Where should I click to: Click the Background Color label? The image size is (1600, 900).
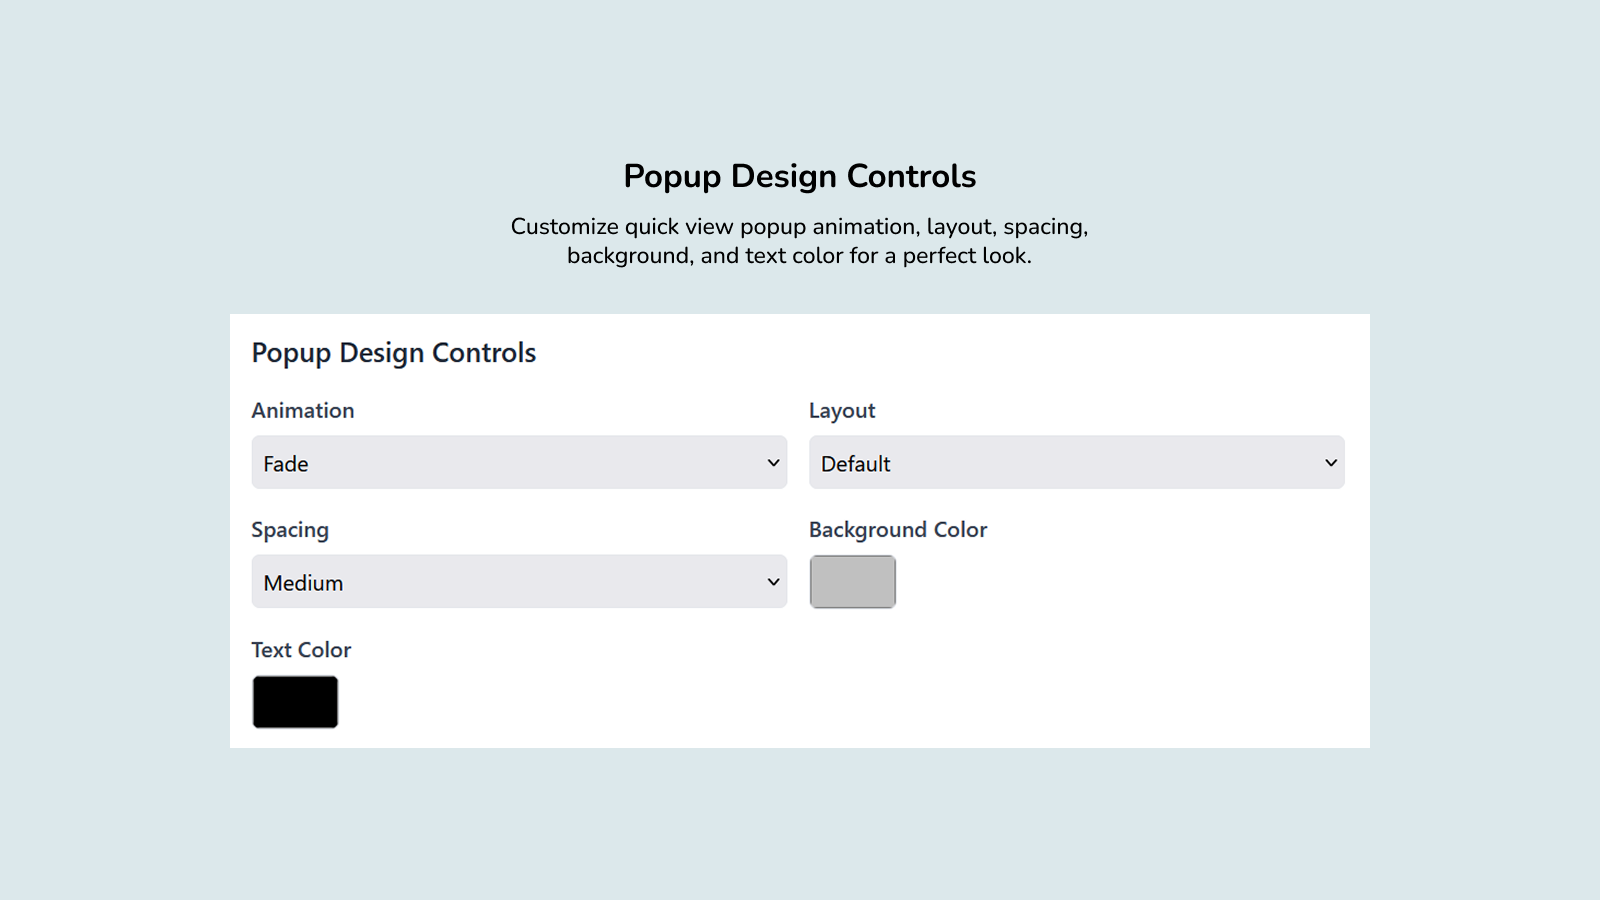897,529
